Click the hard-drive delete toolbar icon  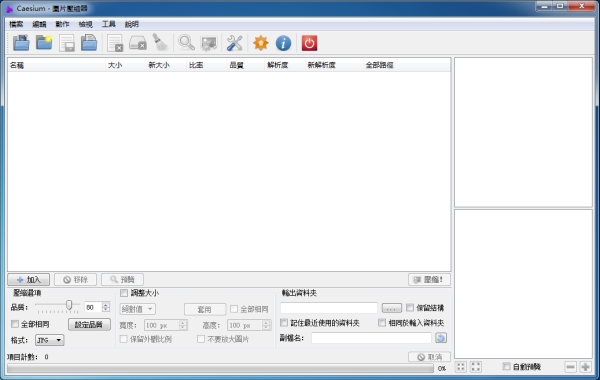[x=138, y=43]
